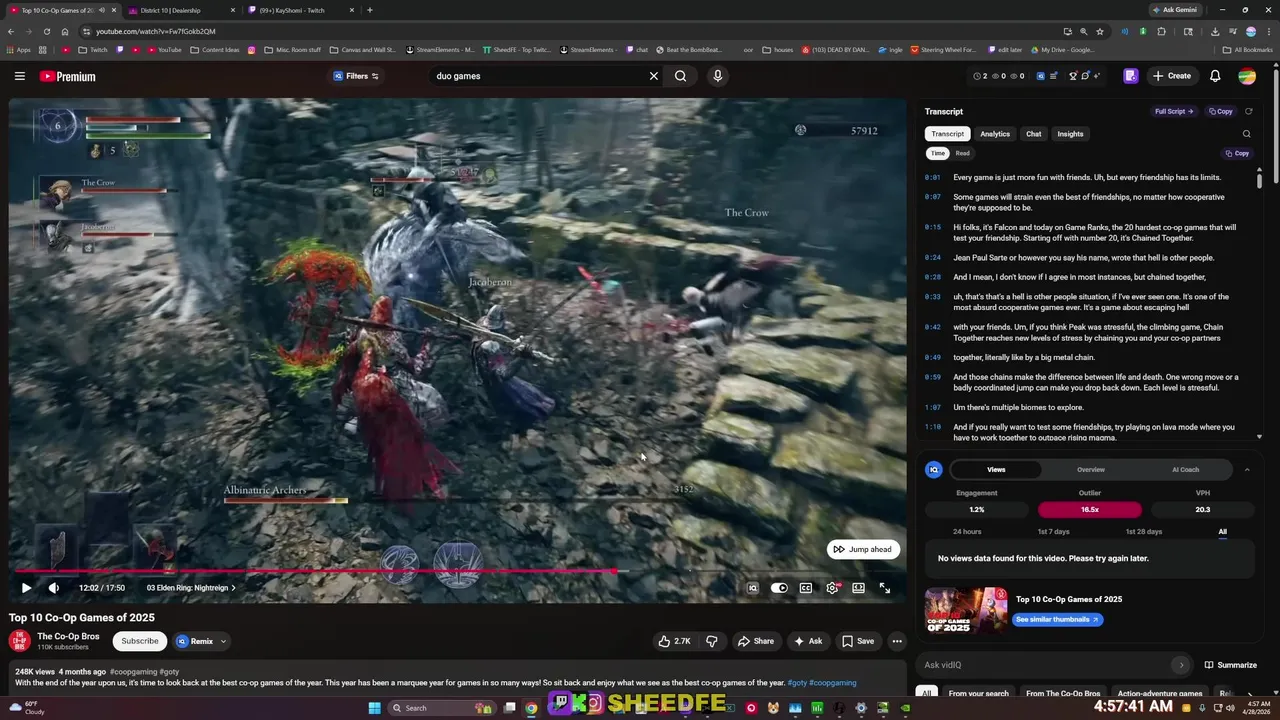Switch to the AI Coach tab
This screenshot has height=720, width=1280.
tap(1185, 469)
